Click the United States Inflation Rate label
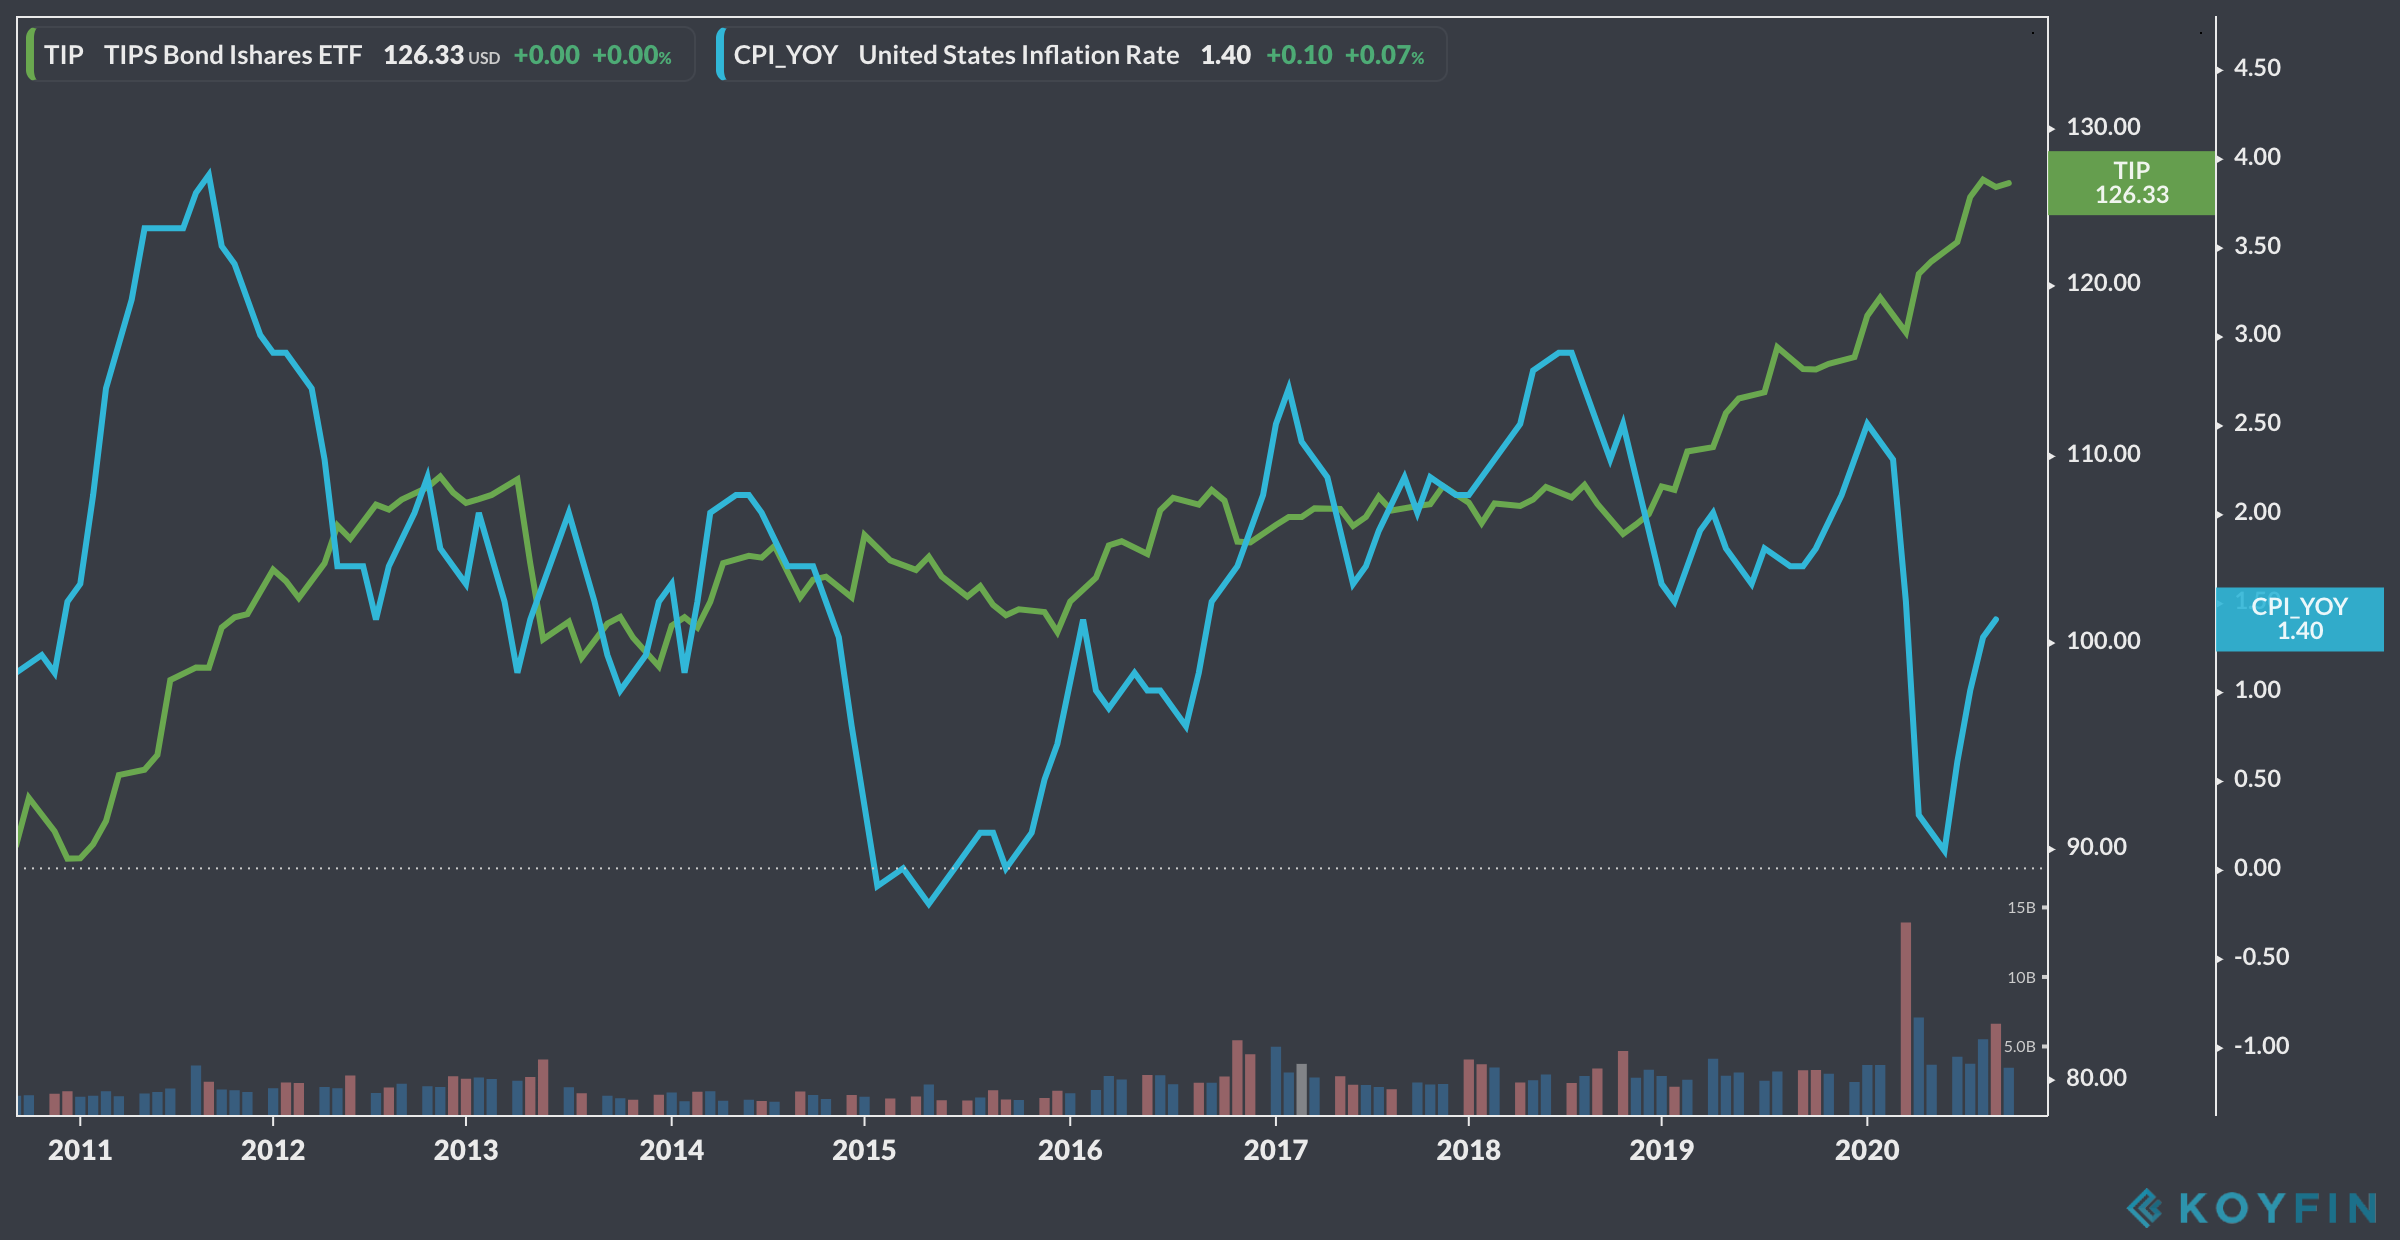This screenshot has height=1240, width=2400. [1018, 55]
